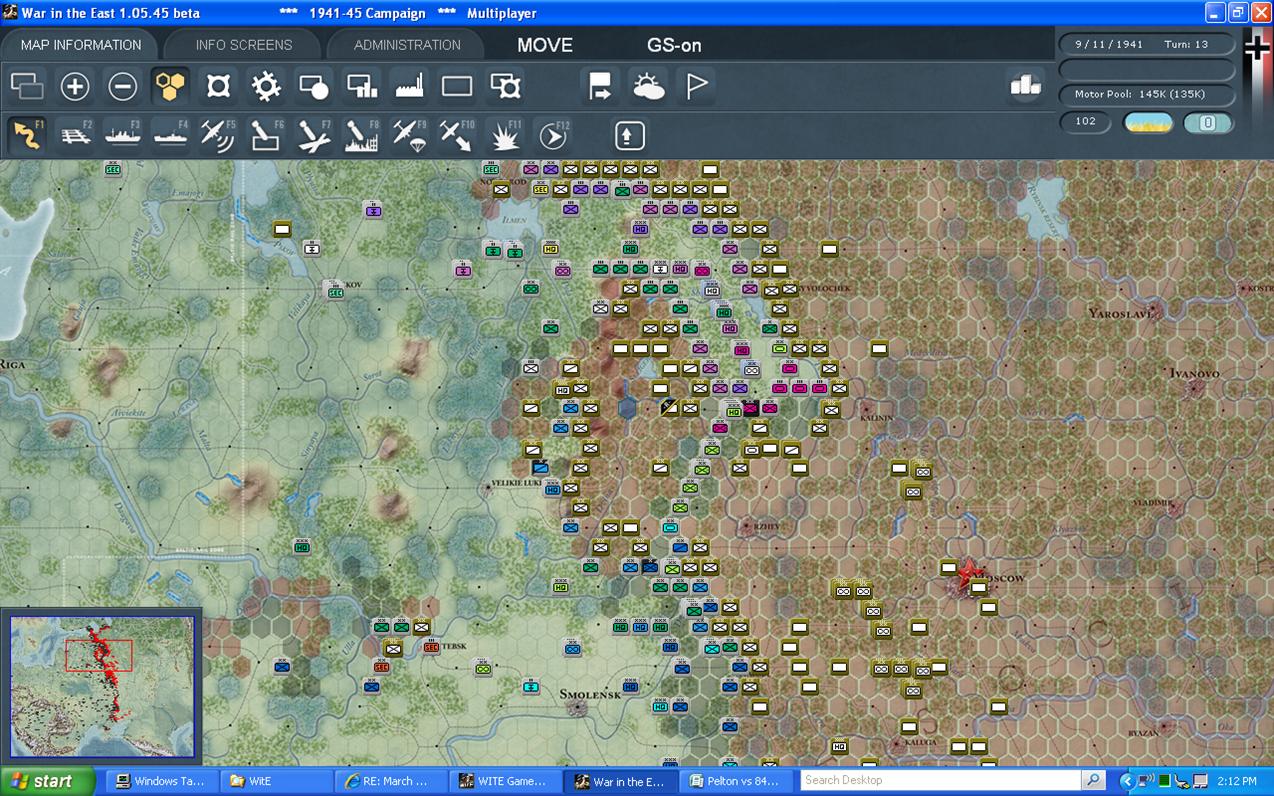Image resolution: width=1274 pixels, height=796 pixels.
Task: Select the F1 move mode icon
Action: coord(28,135)
